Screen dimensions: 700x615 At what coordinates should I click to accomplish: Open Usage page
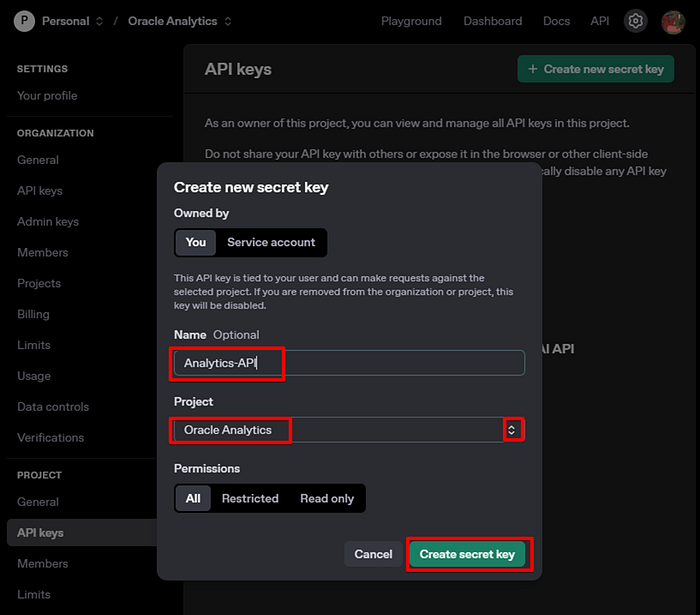[34, 376]
